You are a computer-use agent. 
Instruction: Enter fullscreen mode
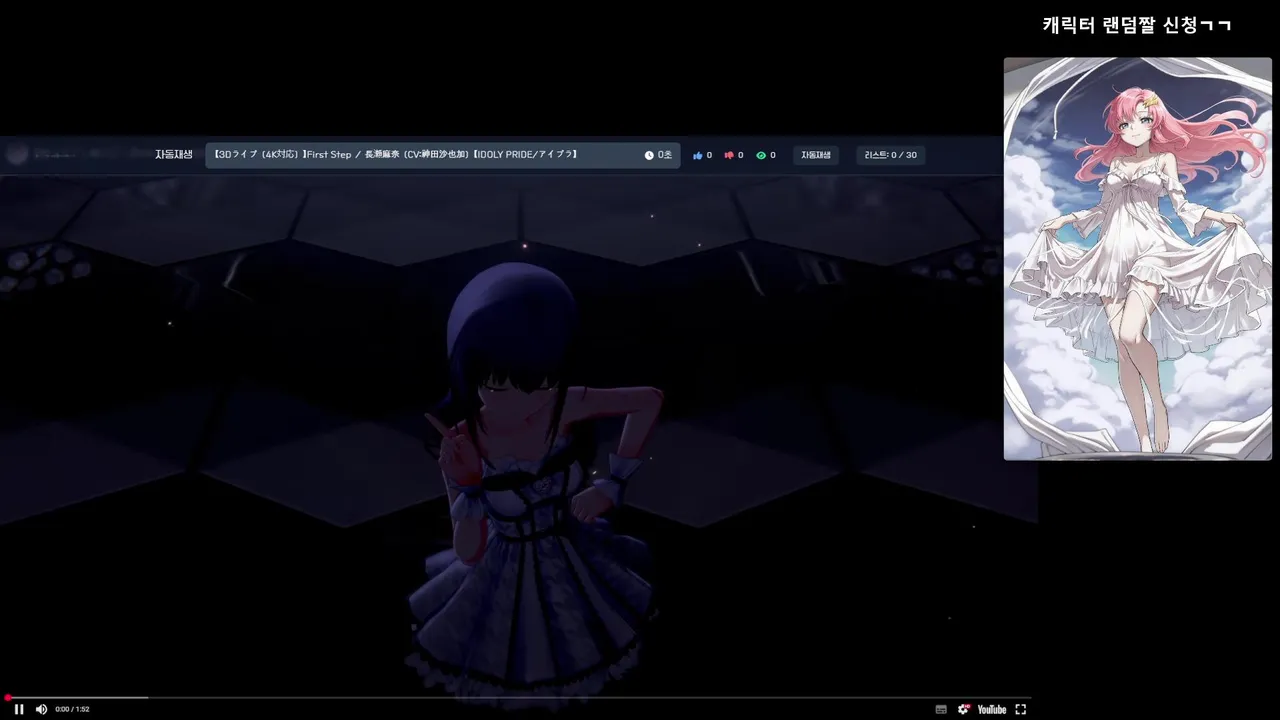coord(1021,709)
